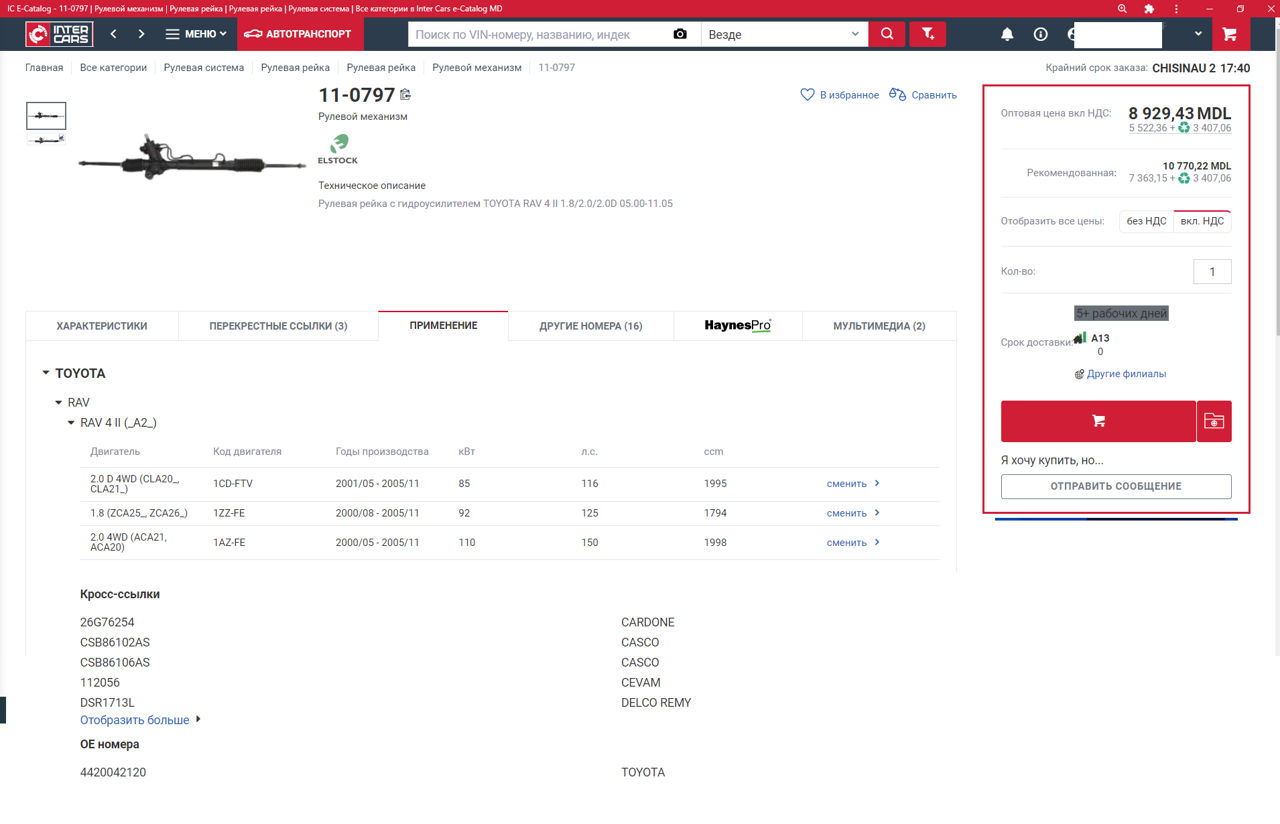Screen dimensions: 1280x824
Task: Expand the user account dropdown arrow
Action: 1198,34
